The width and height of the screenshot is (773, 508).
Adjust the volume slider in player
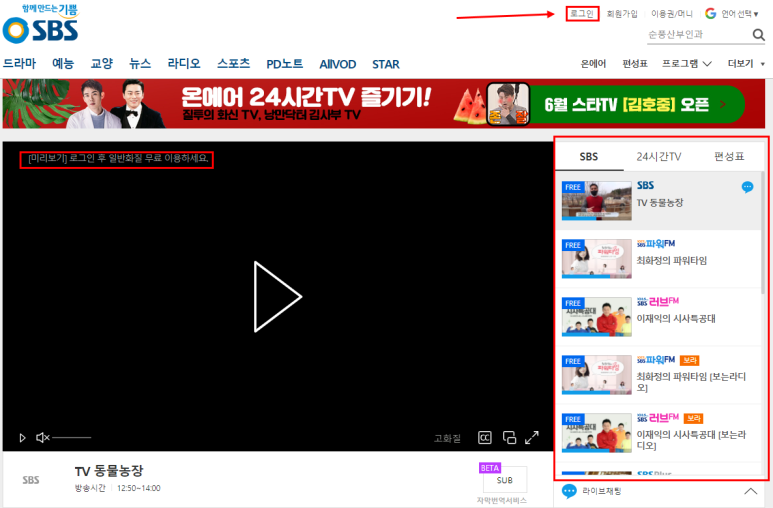pos(72,437)
